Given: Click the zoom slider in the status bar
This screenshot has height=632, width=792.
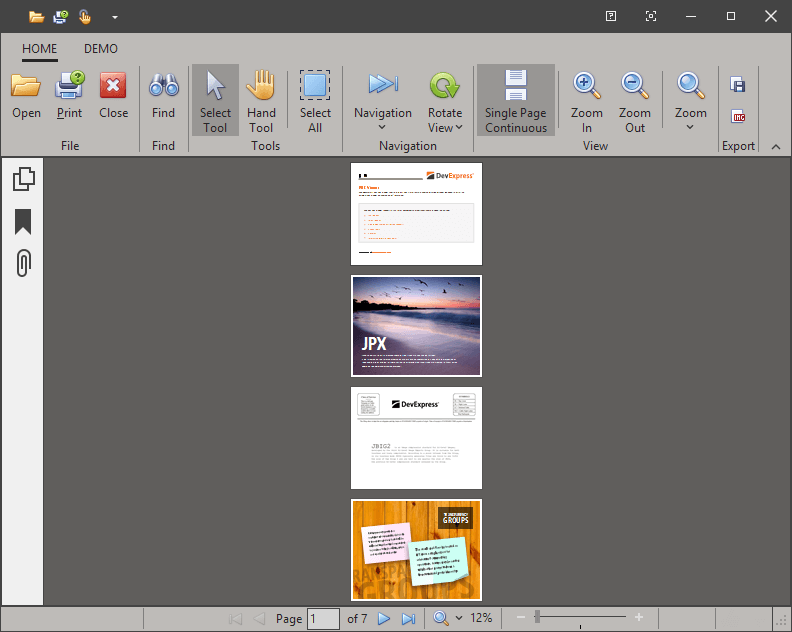Looking at the screenshot, I should point(538,618).
